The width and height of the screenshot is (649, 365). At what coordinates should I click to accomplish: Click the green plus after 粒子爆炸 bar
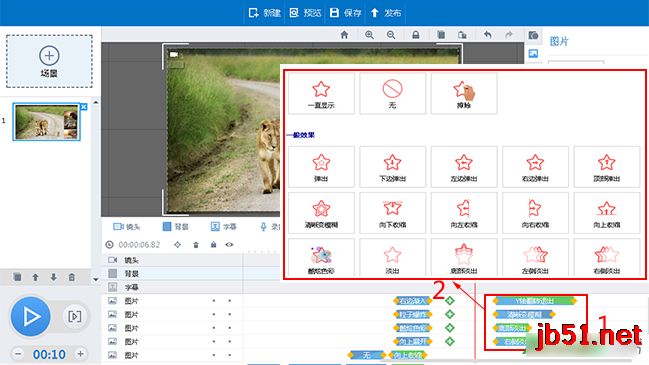[450, 314]
